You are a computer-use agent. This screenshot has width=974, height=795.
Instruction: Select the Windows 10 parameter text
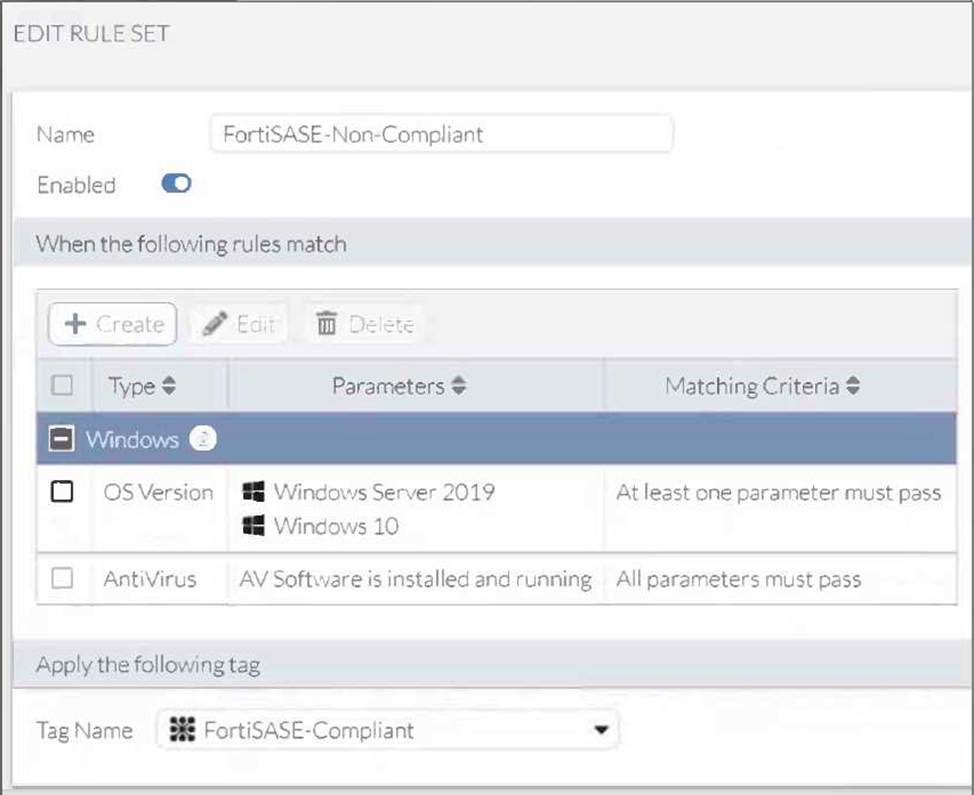[336, 526]
